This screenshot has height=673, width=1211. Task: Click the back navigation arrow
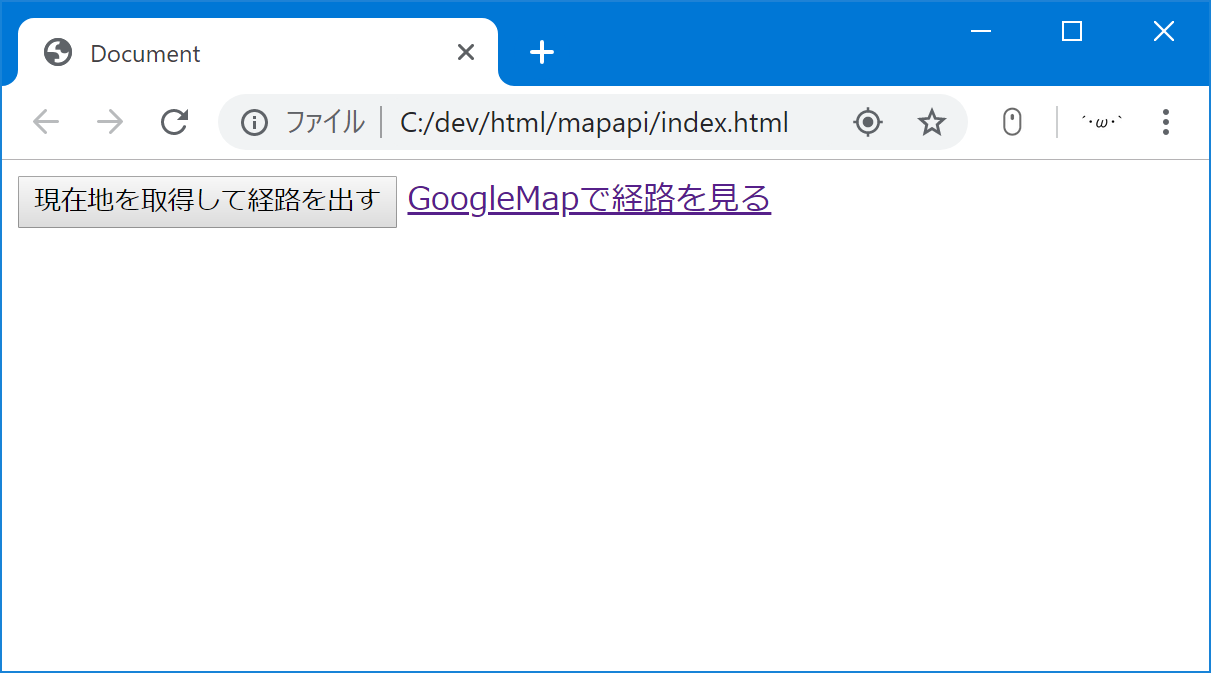click(x=45, y=121)
